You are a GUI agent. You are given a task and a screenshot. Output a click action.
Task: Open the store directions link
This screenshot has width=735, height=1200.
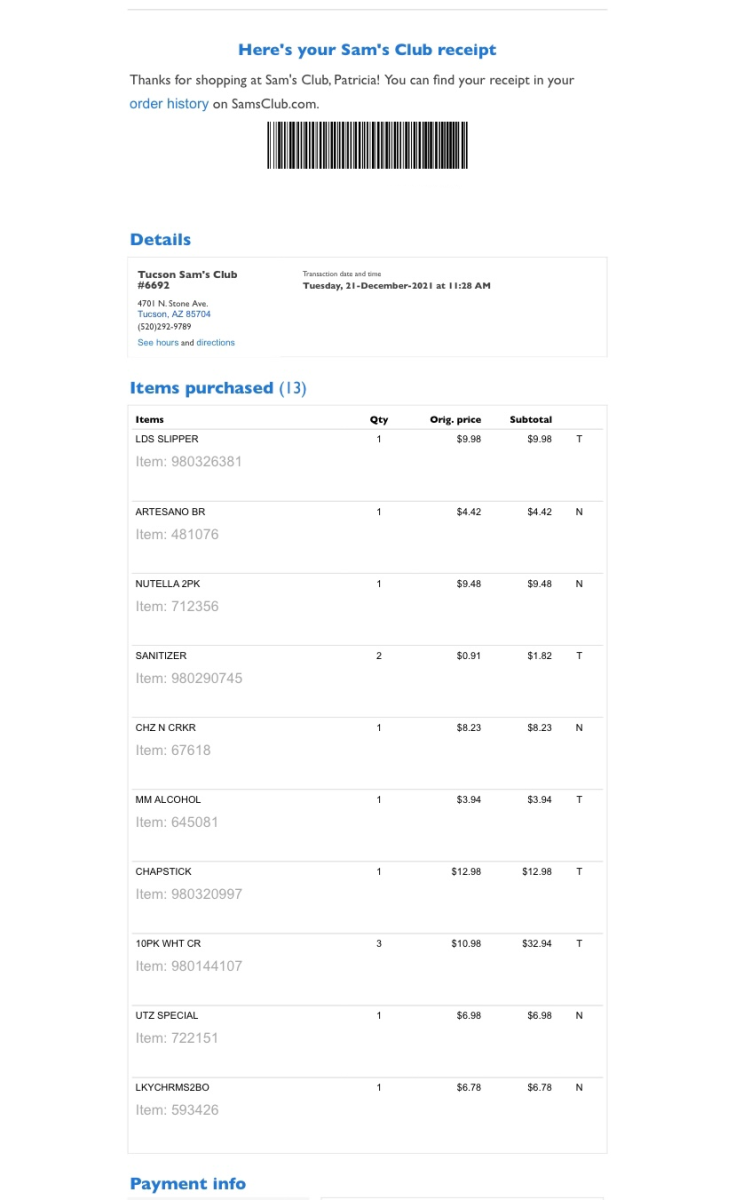[215, 343]
